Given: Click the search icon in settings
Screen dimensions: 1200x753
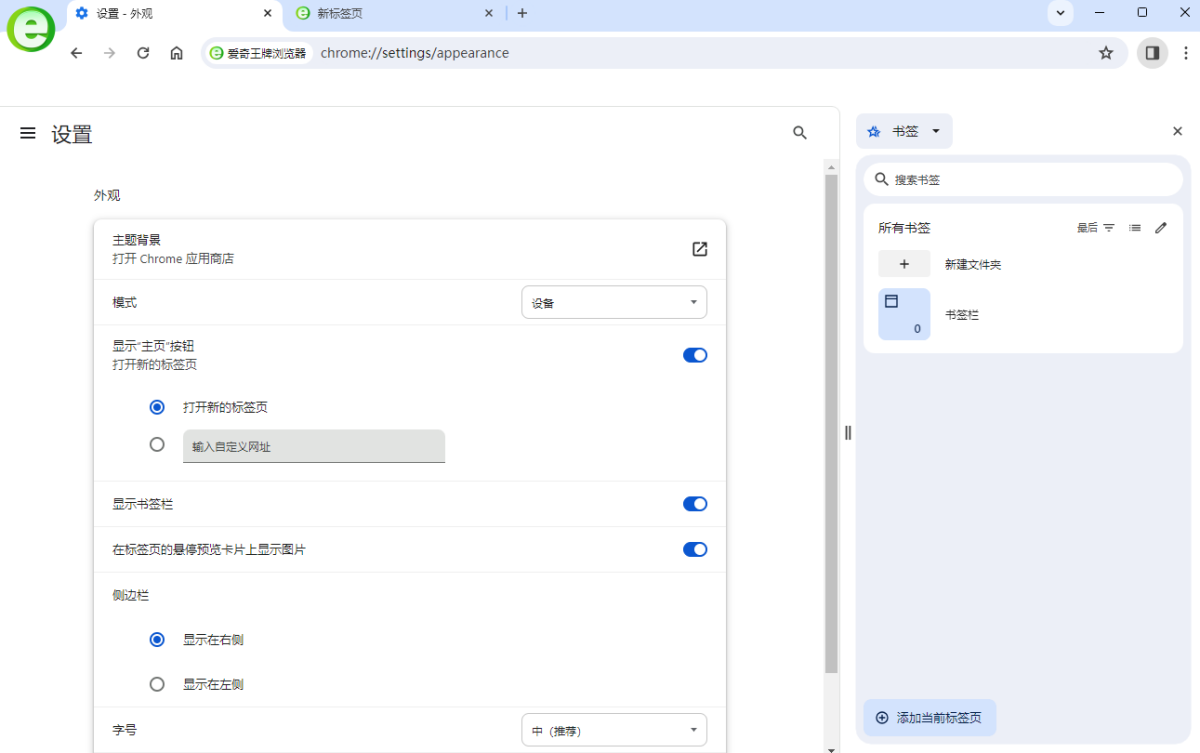Looking at the screenshot, I should [799, 132].
